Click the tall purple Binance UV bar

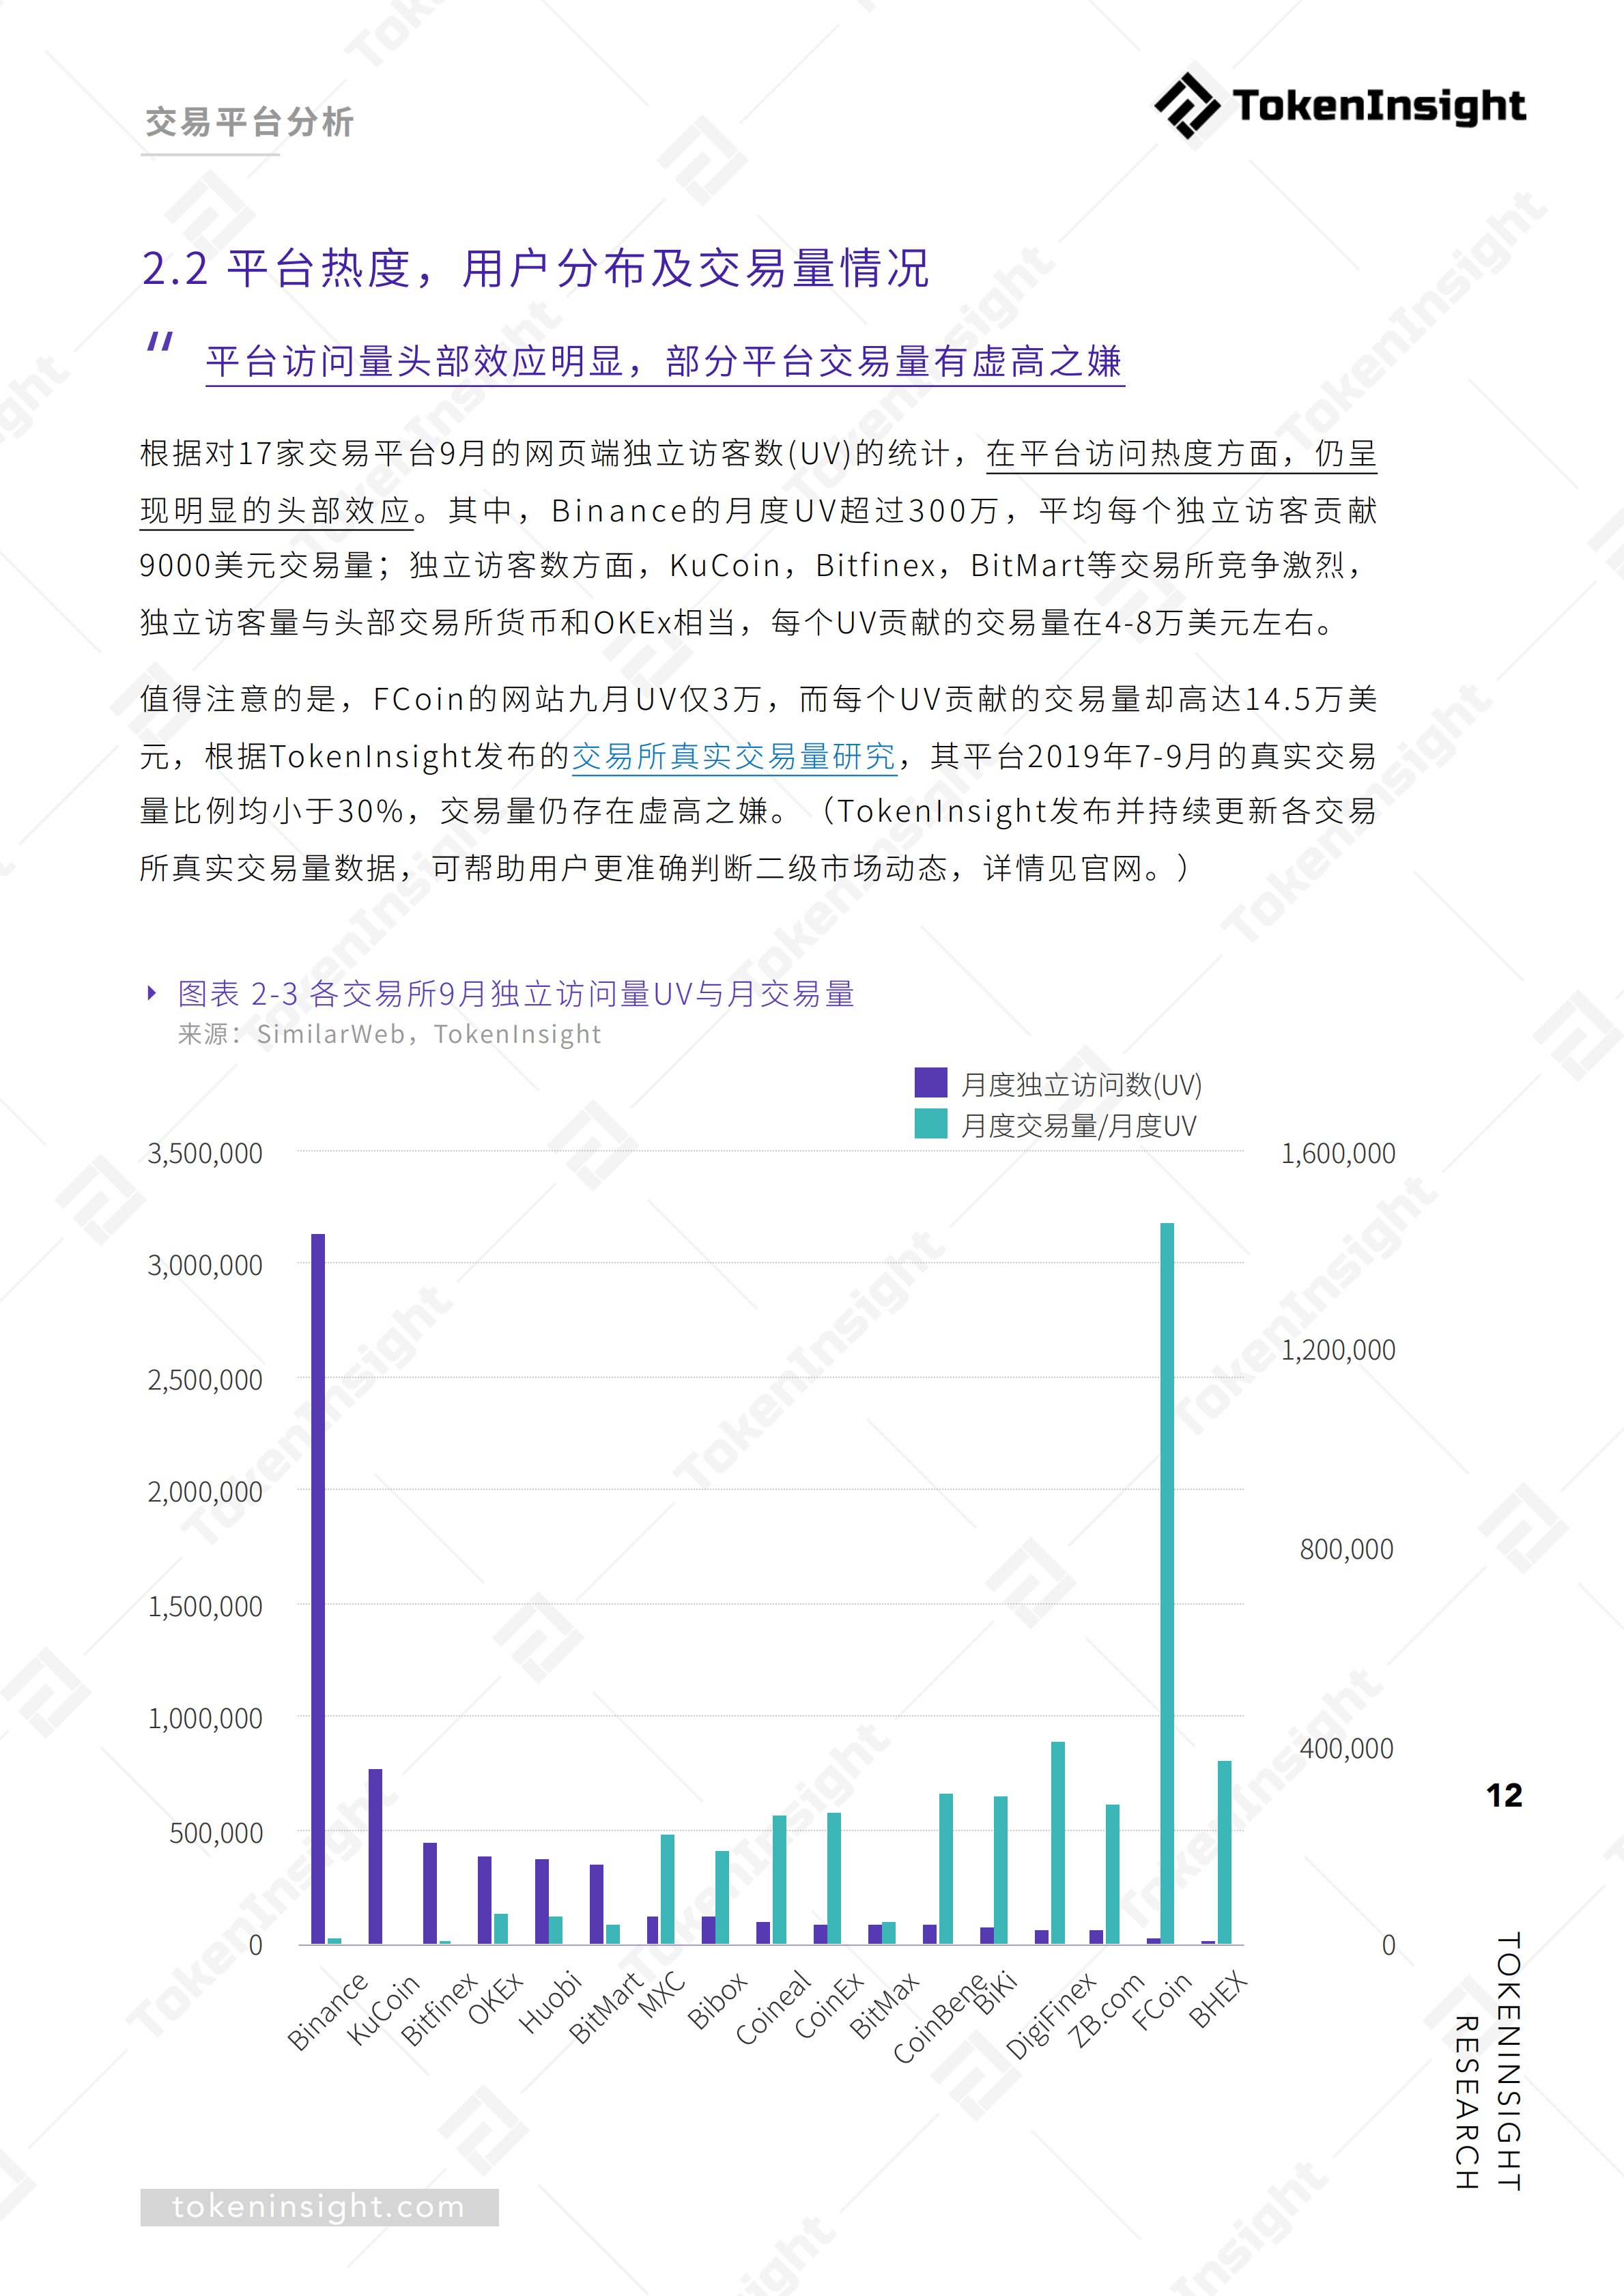coord(318,1589)
